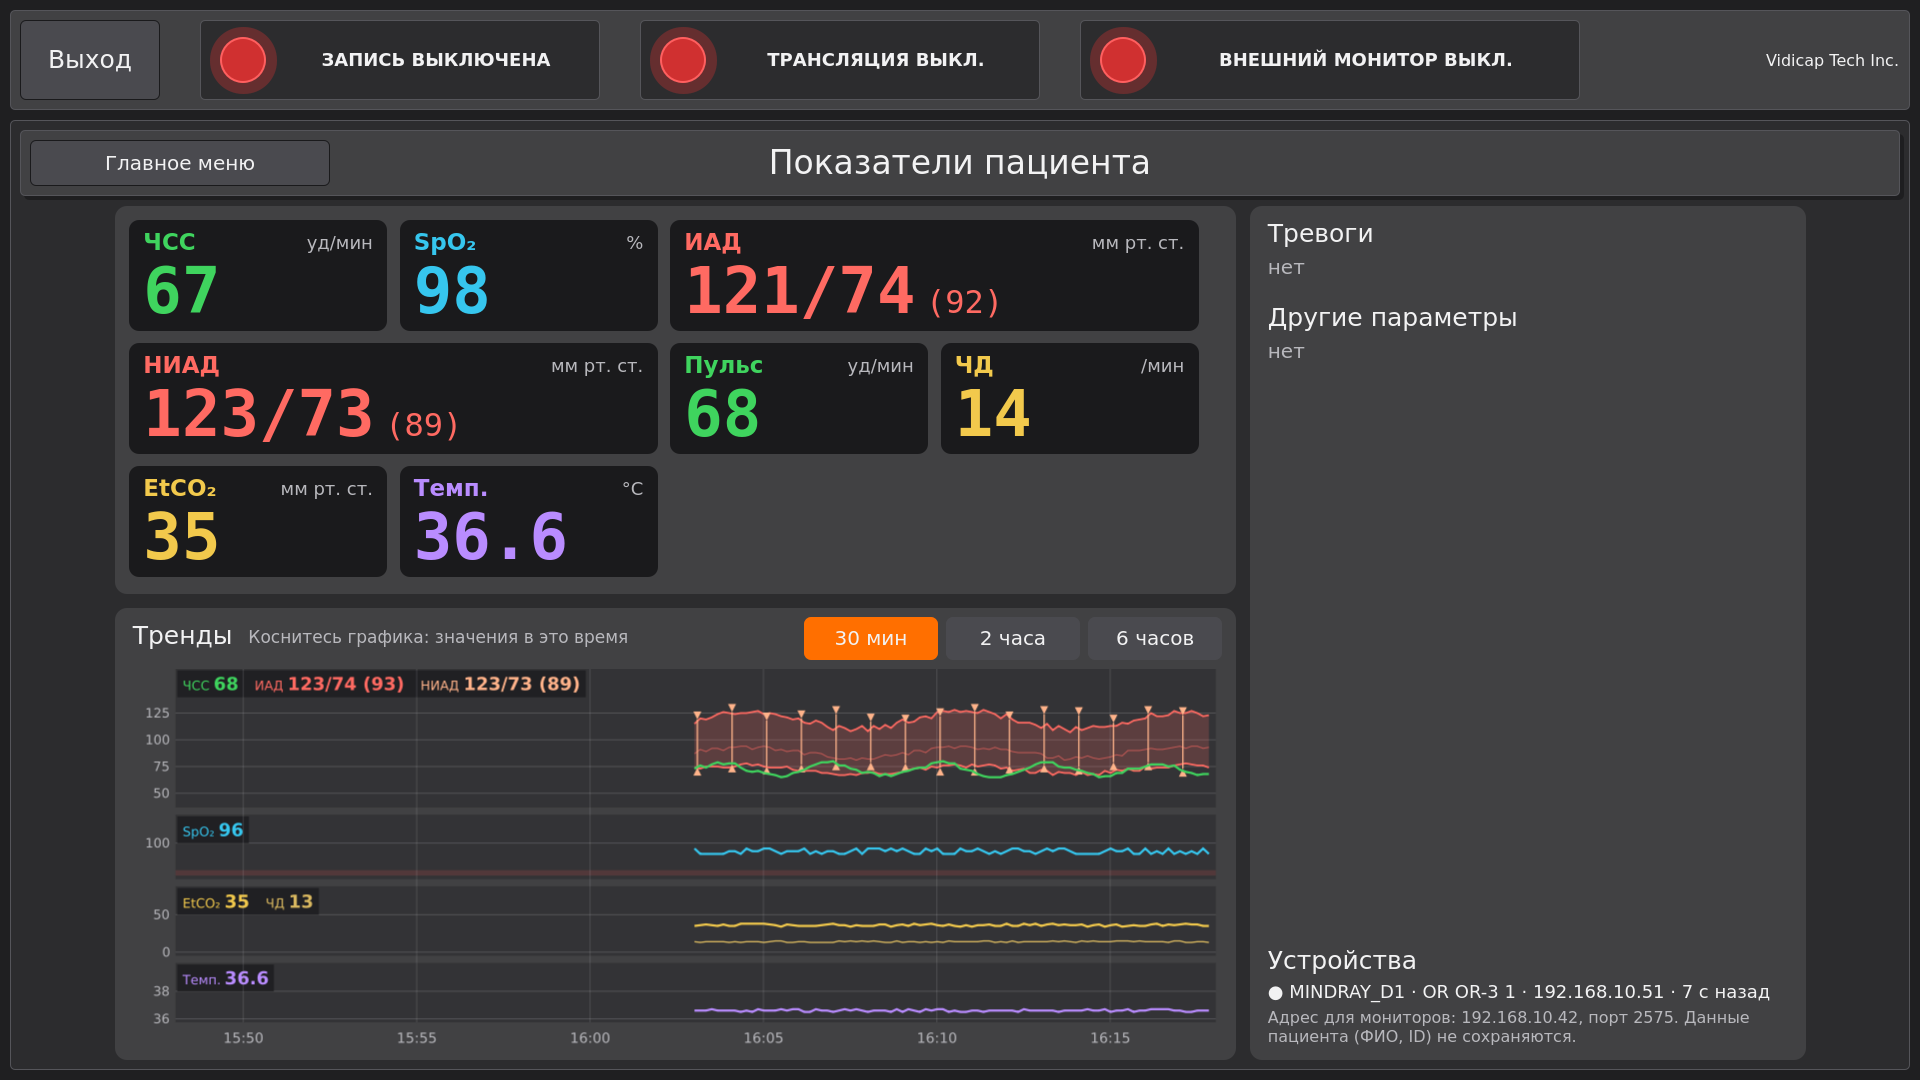Click the monitor address info text
This screenshot has height=1080, width=1920.
tap(1508, 1027)
